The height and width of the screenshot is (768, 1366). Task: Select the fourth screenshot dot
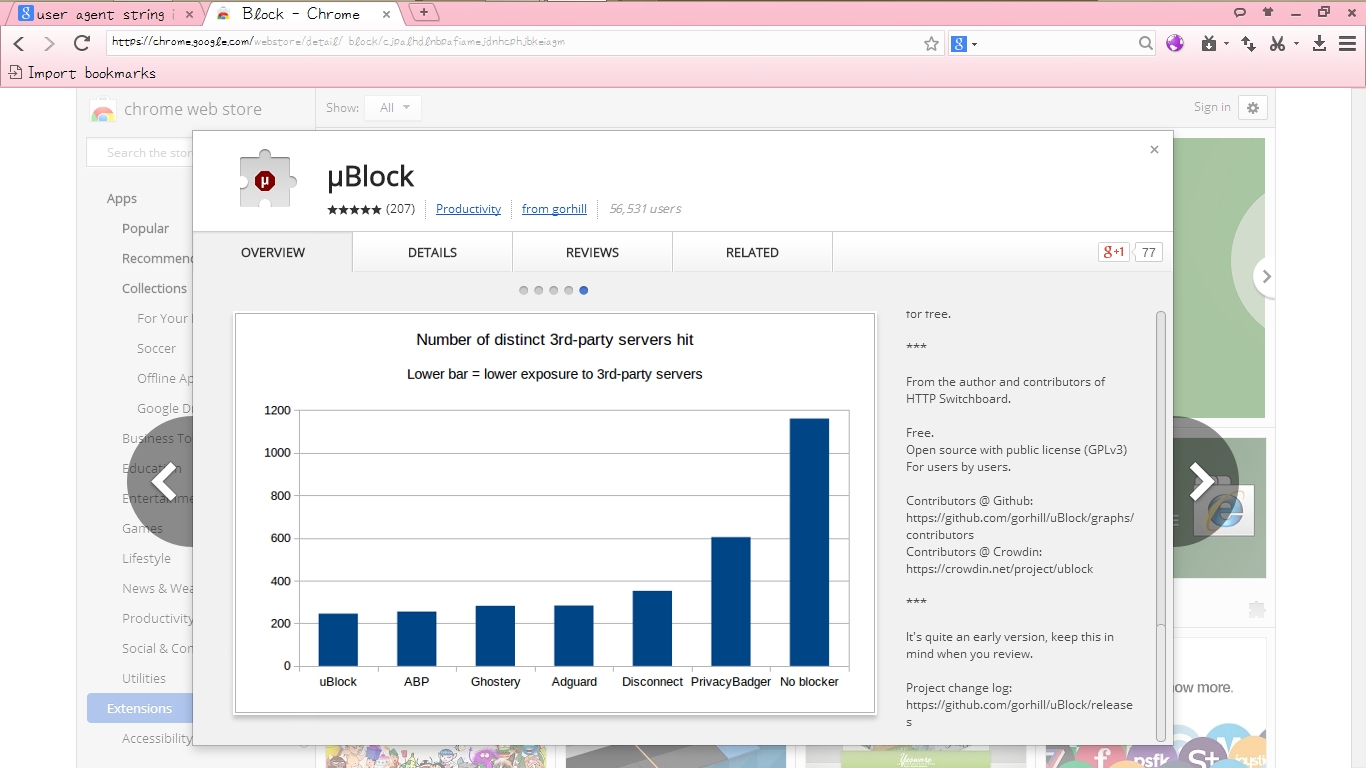568,290
